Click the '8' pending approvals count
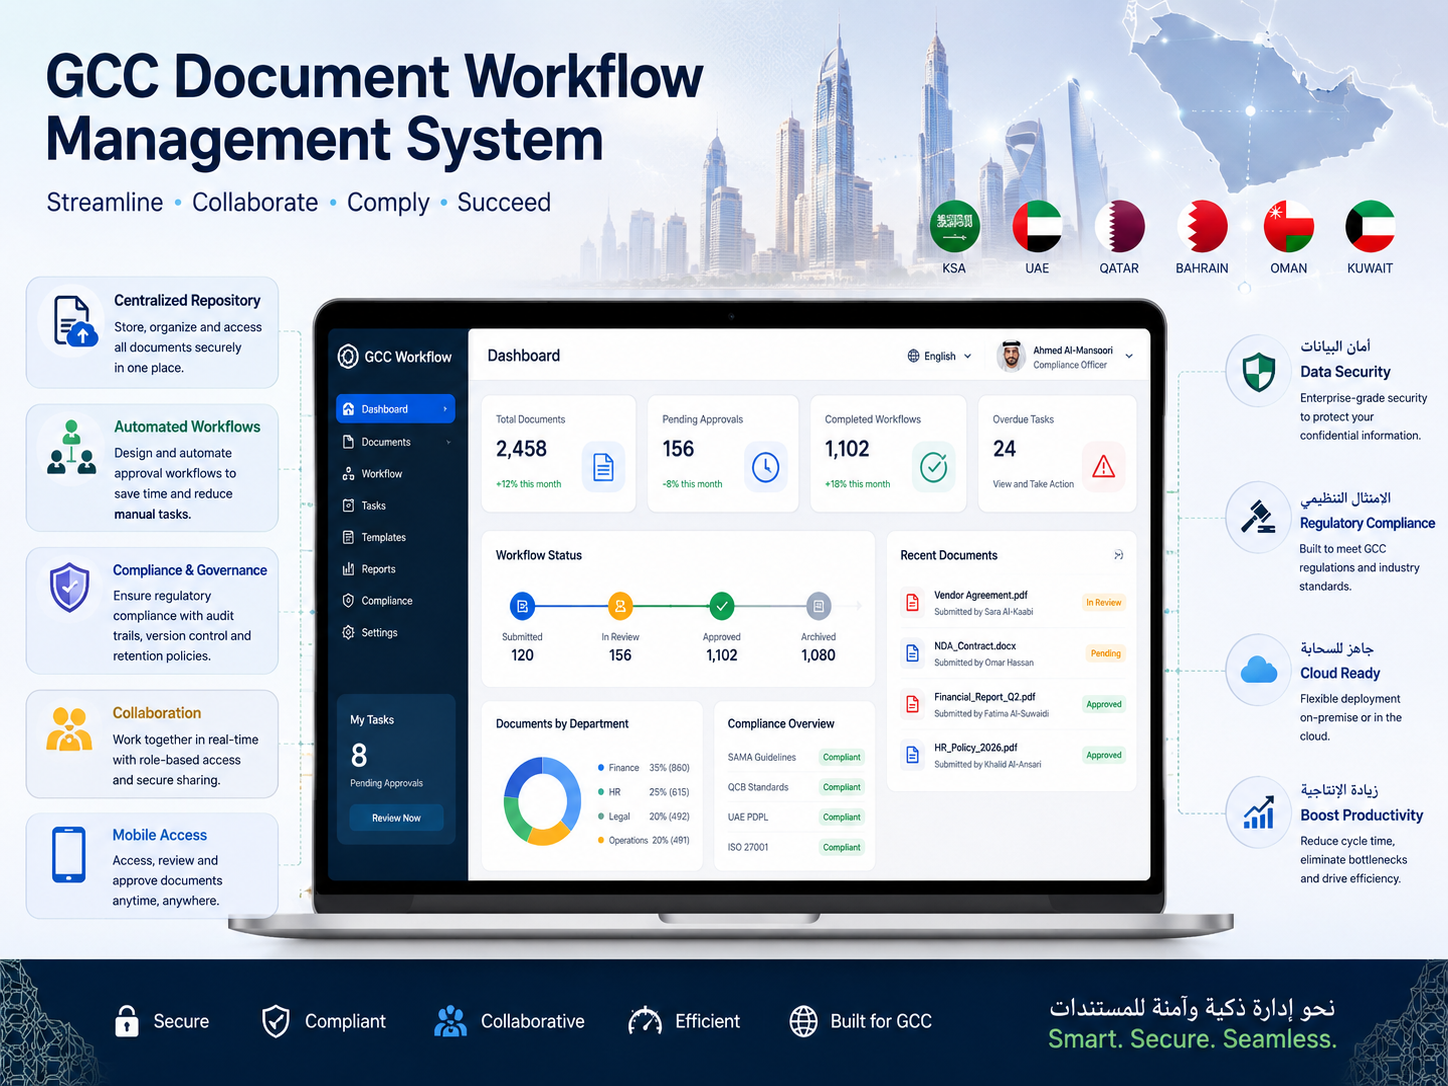This screenshot has height=1086, width=1448. pyautogui.click(x=359, y=755)
